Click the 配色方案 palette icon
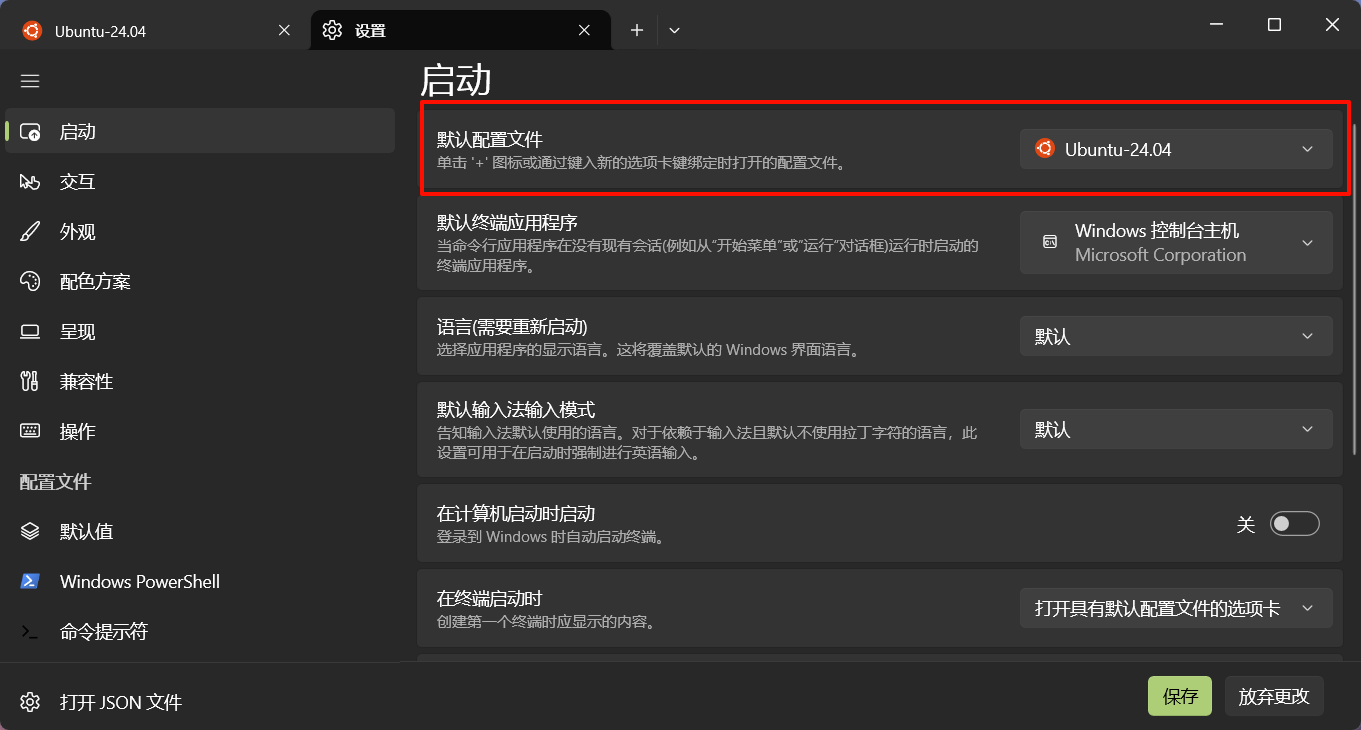Viewport: 1361px width, 730px height. pos(30,282)
